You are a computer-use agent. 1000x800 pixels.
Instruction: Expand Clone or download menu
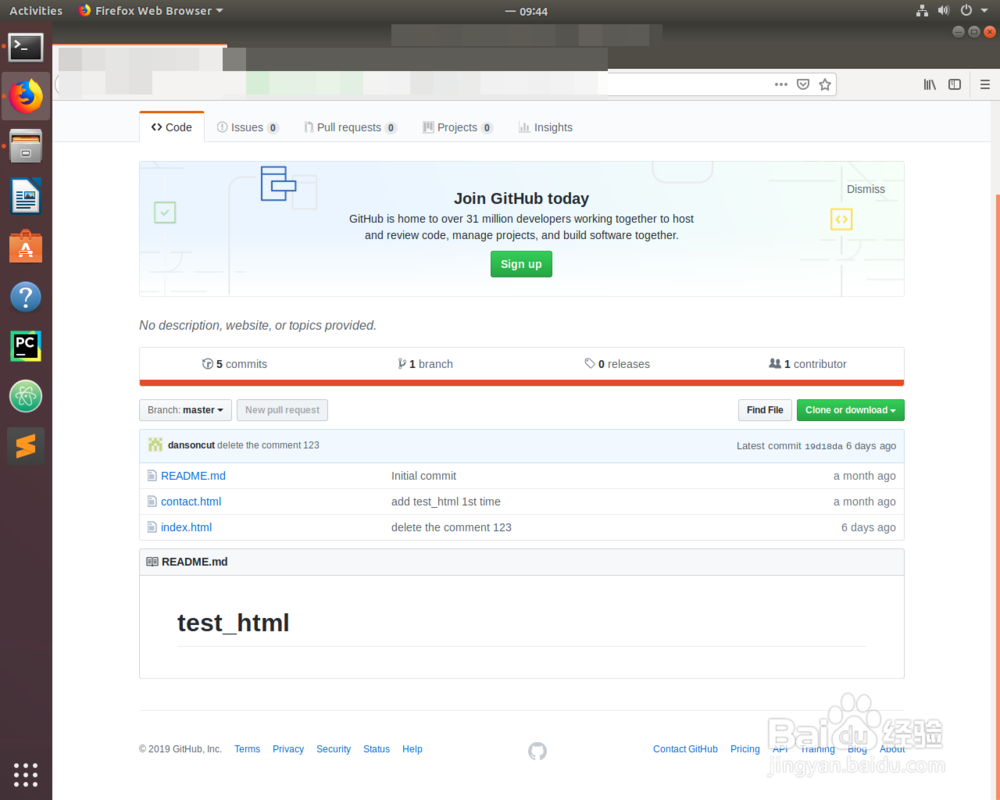pyautogui.click(x=850, y=410)
